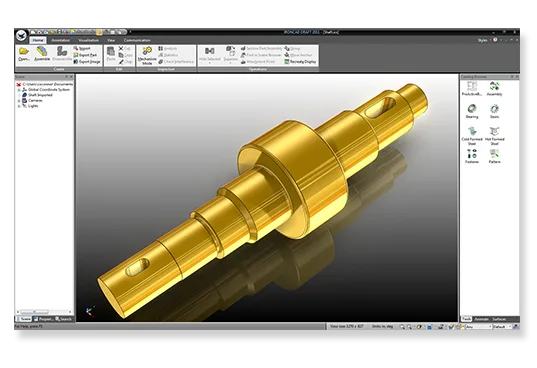The image size is (537, 368).
Task: Click the Disassemble tool icon
Action: 62,51
